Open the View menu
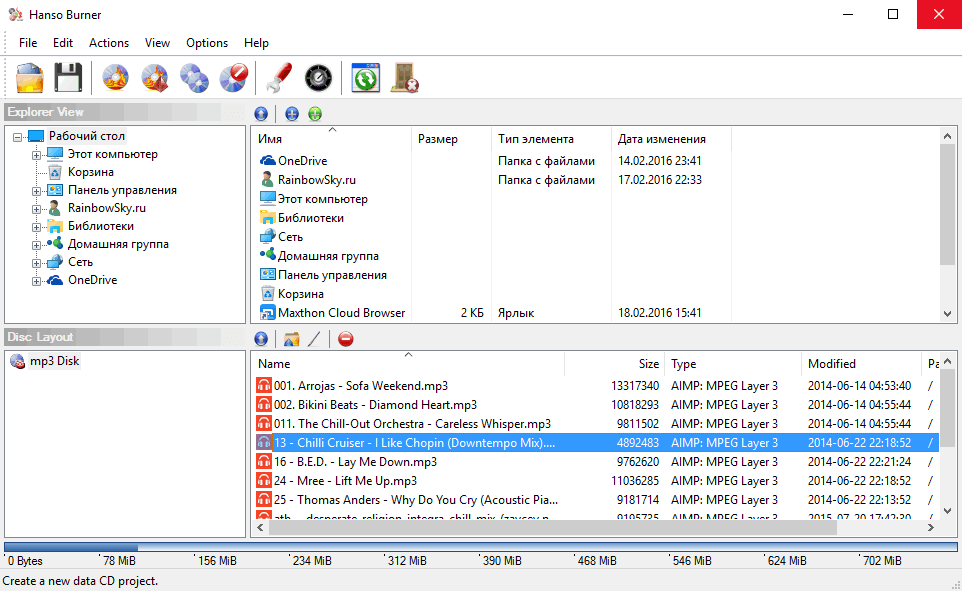 157,42
